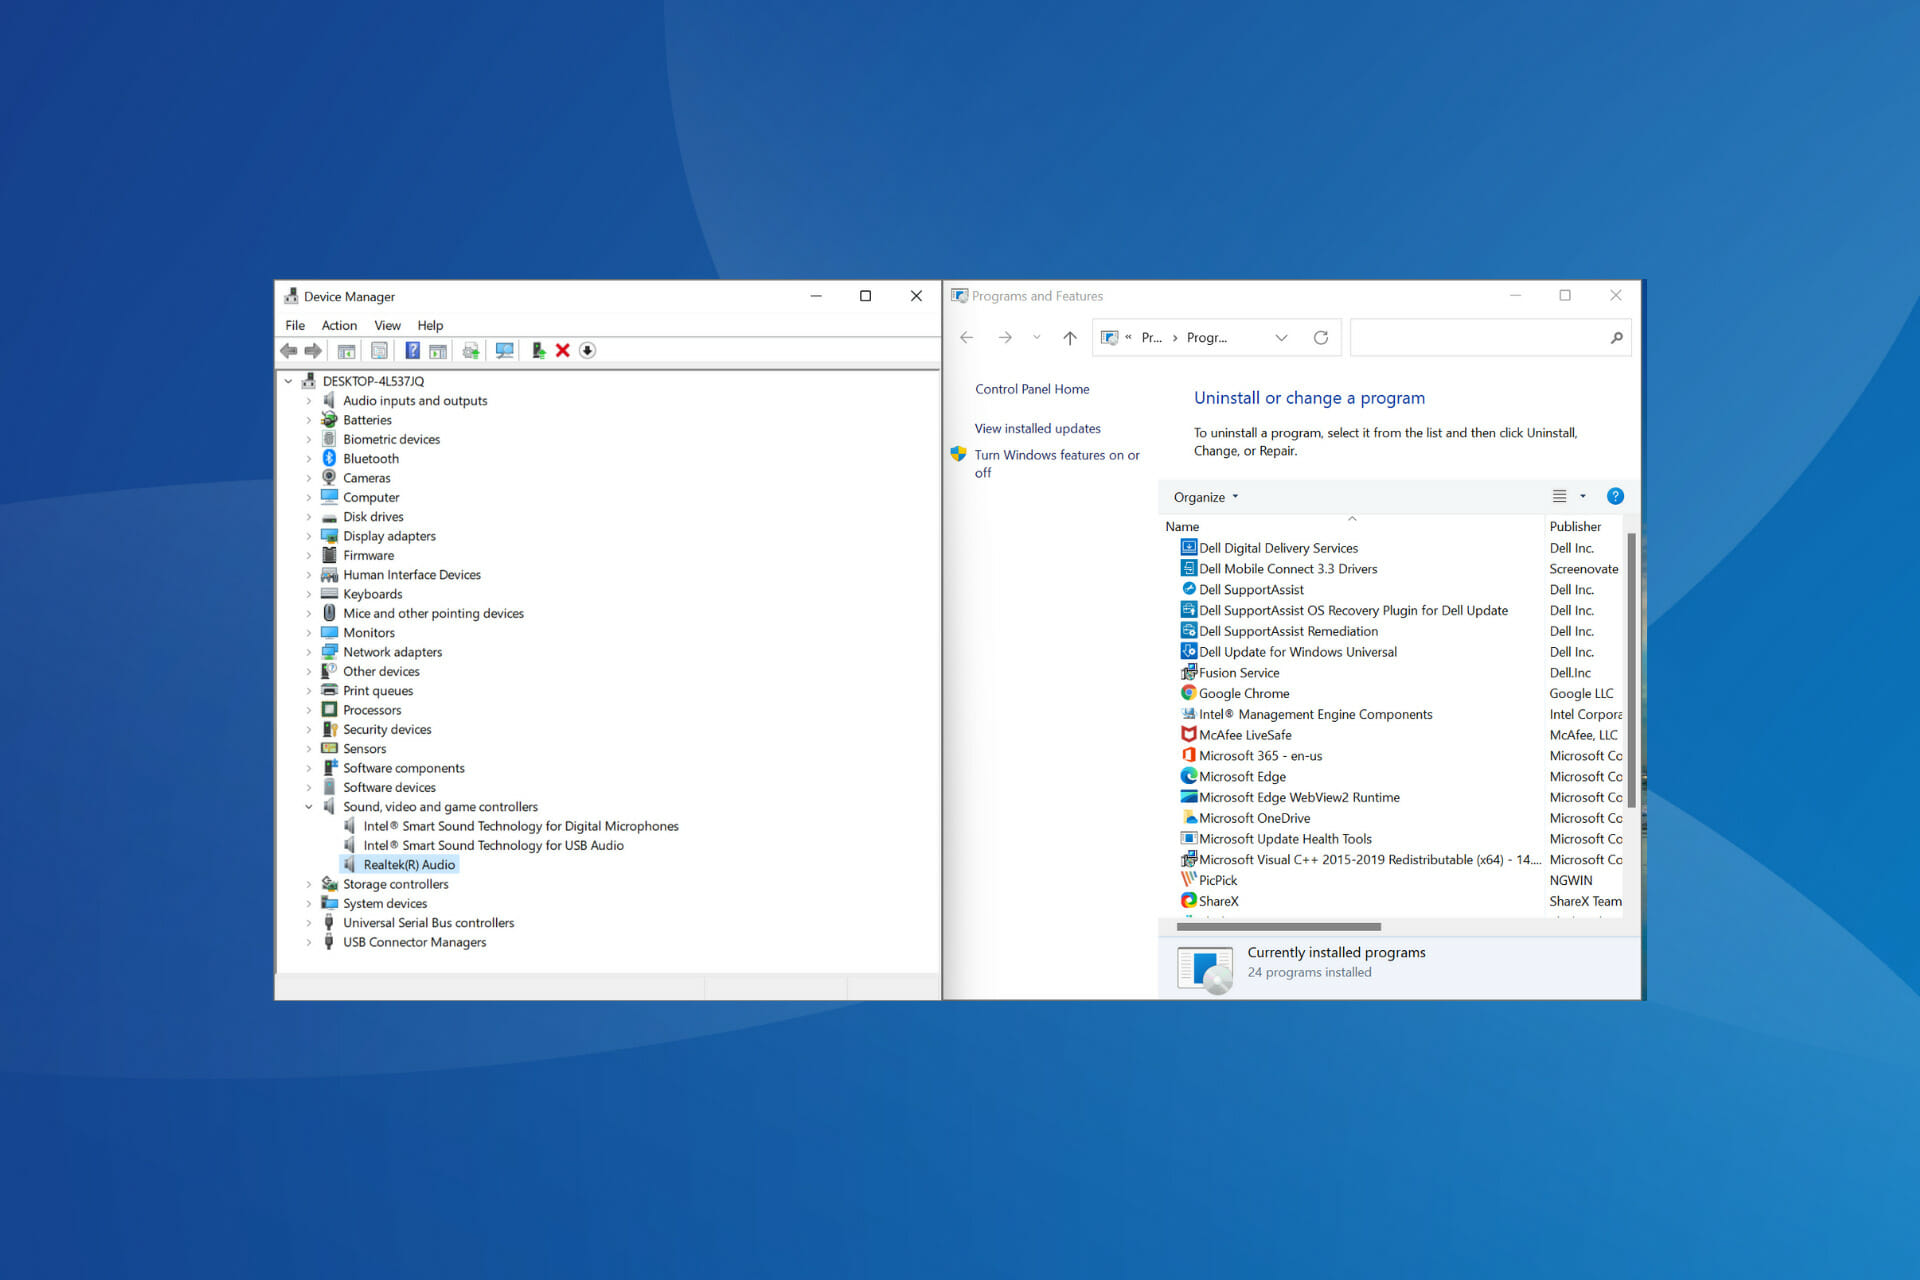The width and height of the screenshot is (1920, 1280).
Task: Click the blue Help question mark icon
Action: 412,351
